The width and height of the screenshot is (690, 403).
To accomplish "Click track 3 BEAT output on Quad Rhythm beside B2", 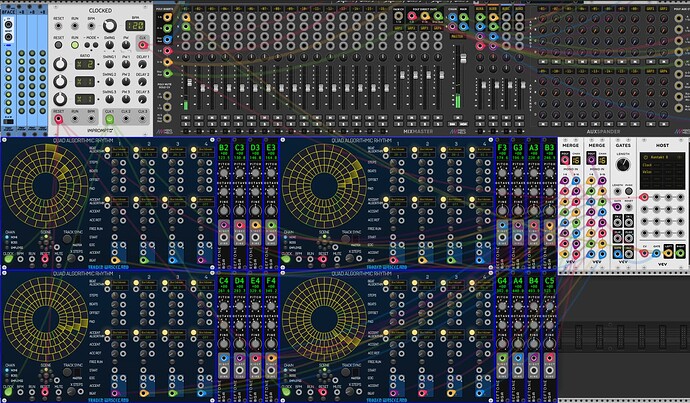I will (172, 260).
